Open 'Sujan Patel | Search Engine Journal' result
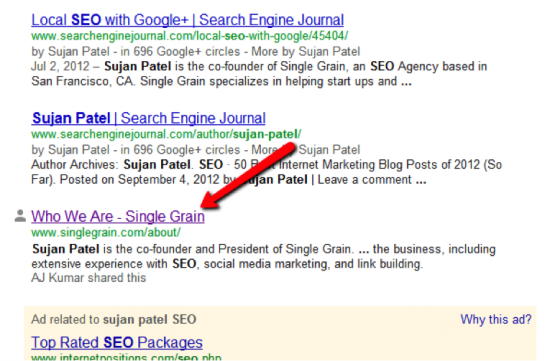Screen dimensions: 550x361 point(148,118)
